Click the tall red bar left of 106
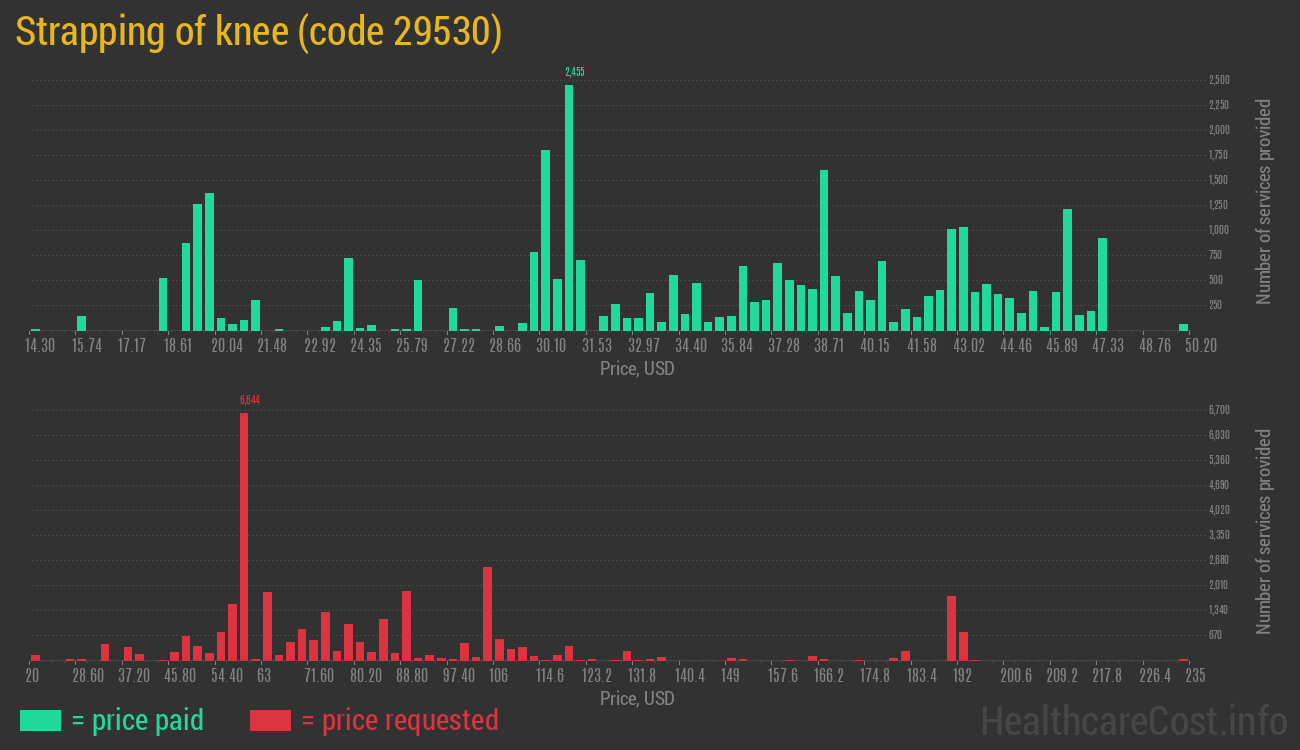This screenshot has width=1300, height=750. tap(487, 613)
